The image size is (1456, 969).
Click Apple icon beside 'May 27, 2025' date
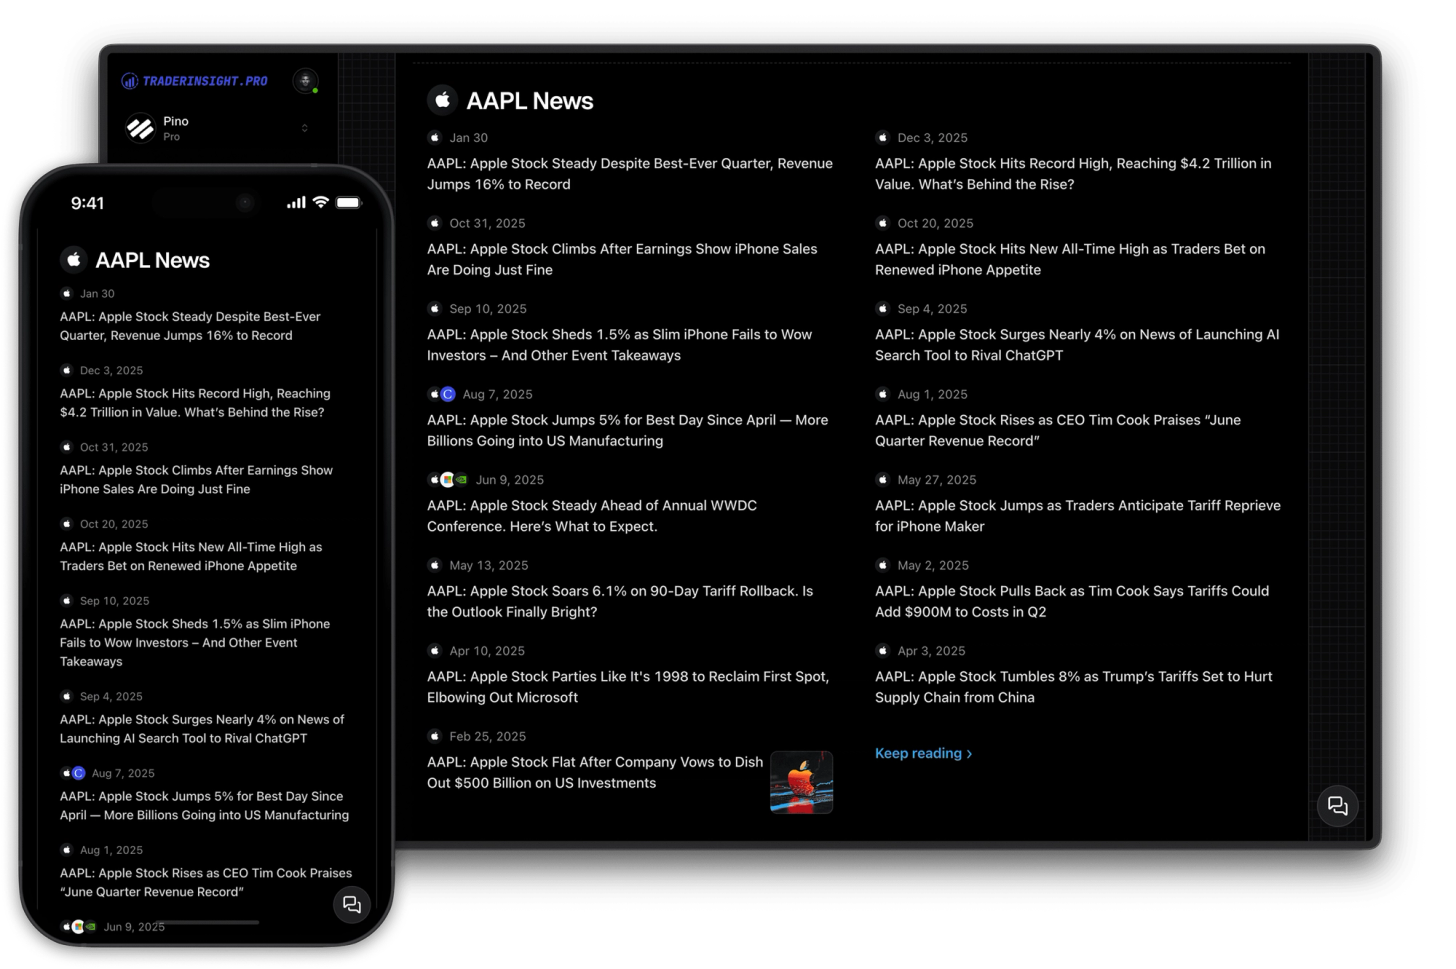pyautogui.click(x=883, y=480)
